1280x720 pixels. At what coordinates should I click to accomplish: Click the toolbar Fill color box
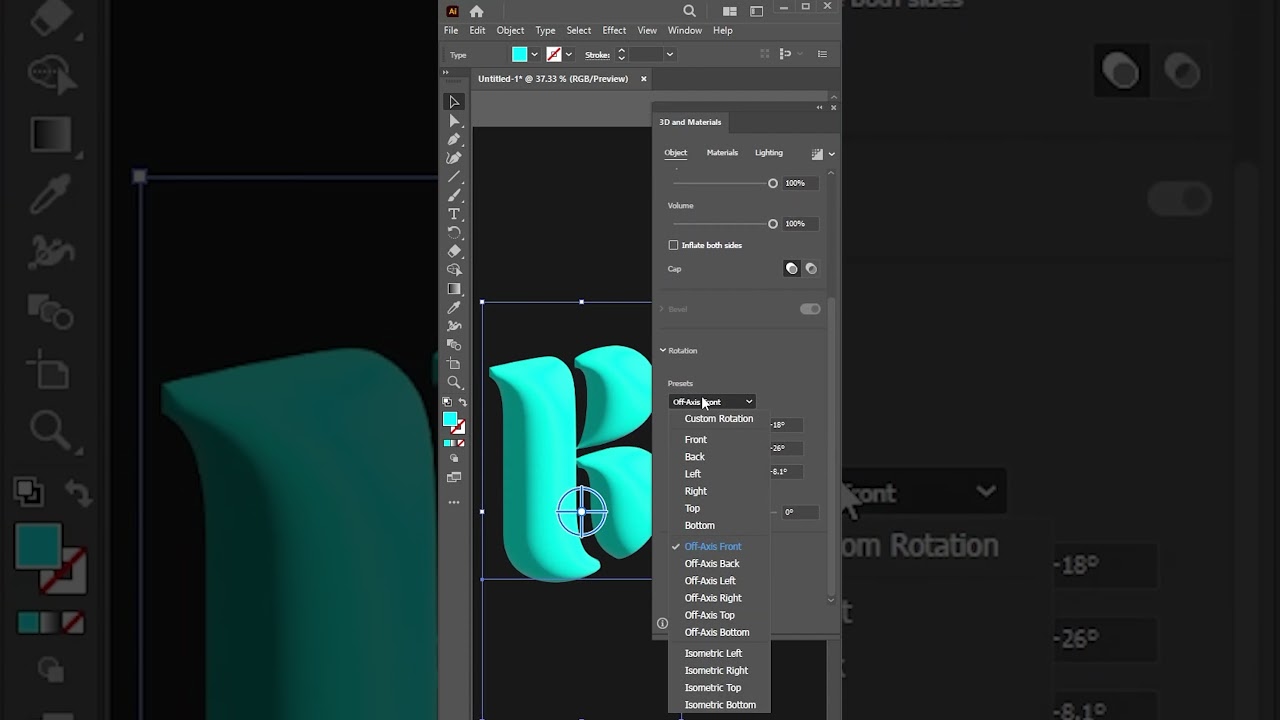450,419
